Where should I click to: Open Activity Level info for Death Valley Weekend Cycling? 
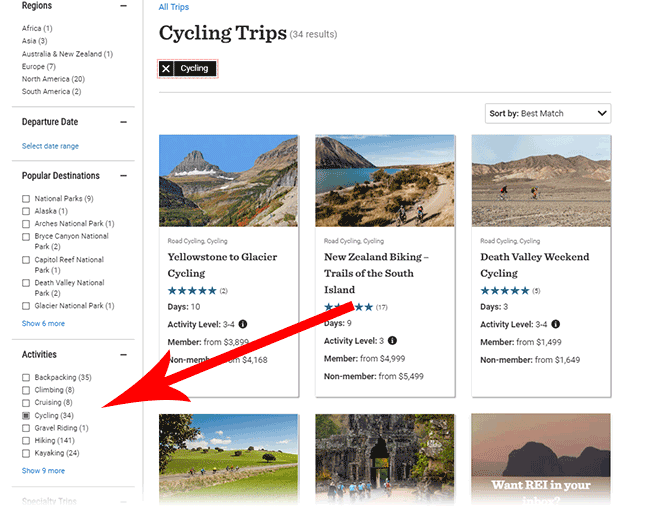pyautogui.click(x=555, y=324)
